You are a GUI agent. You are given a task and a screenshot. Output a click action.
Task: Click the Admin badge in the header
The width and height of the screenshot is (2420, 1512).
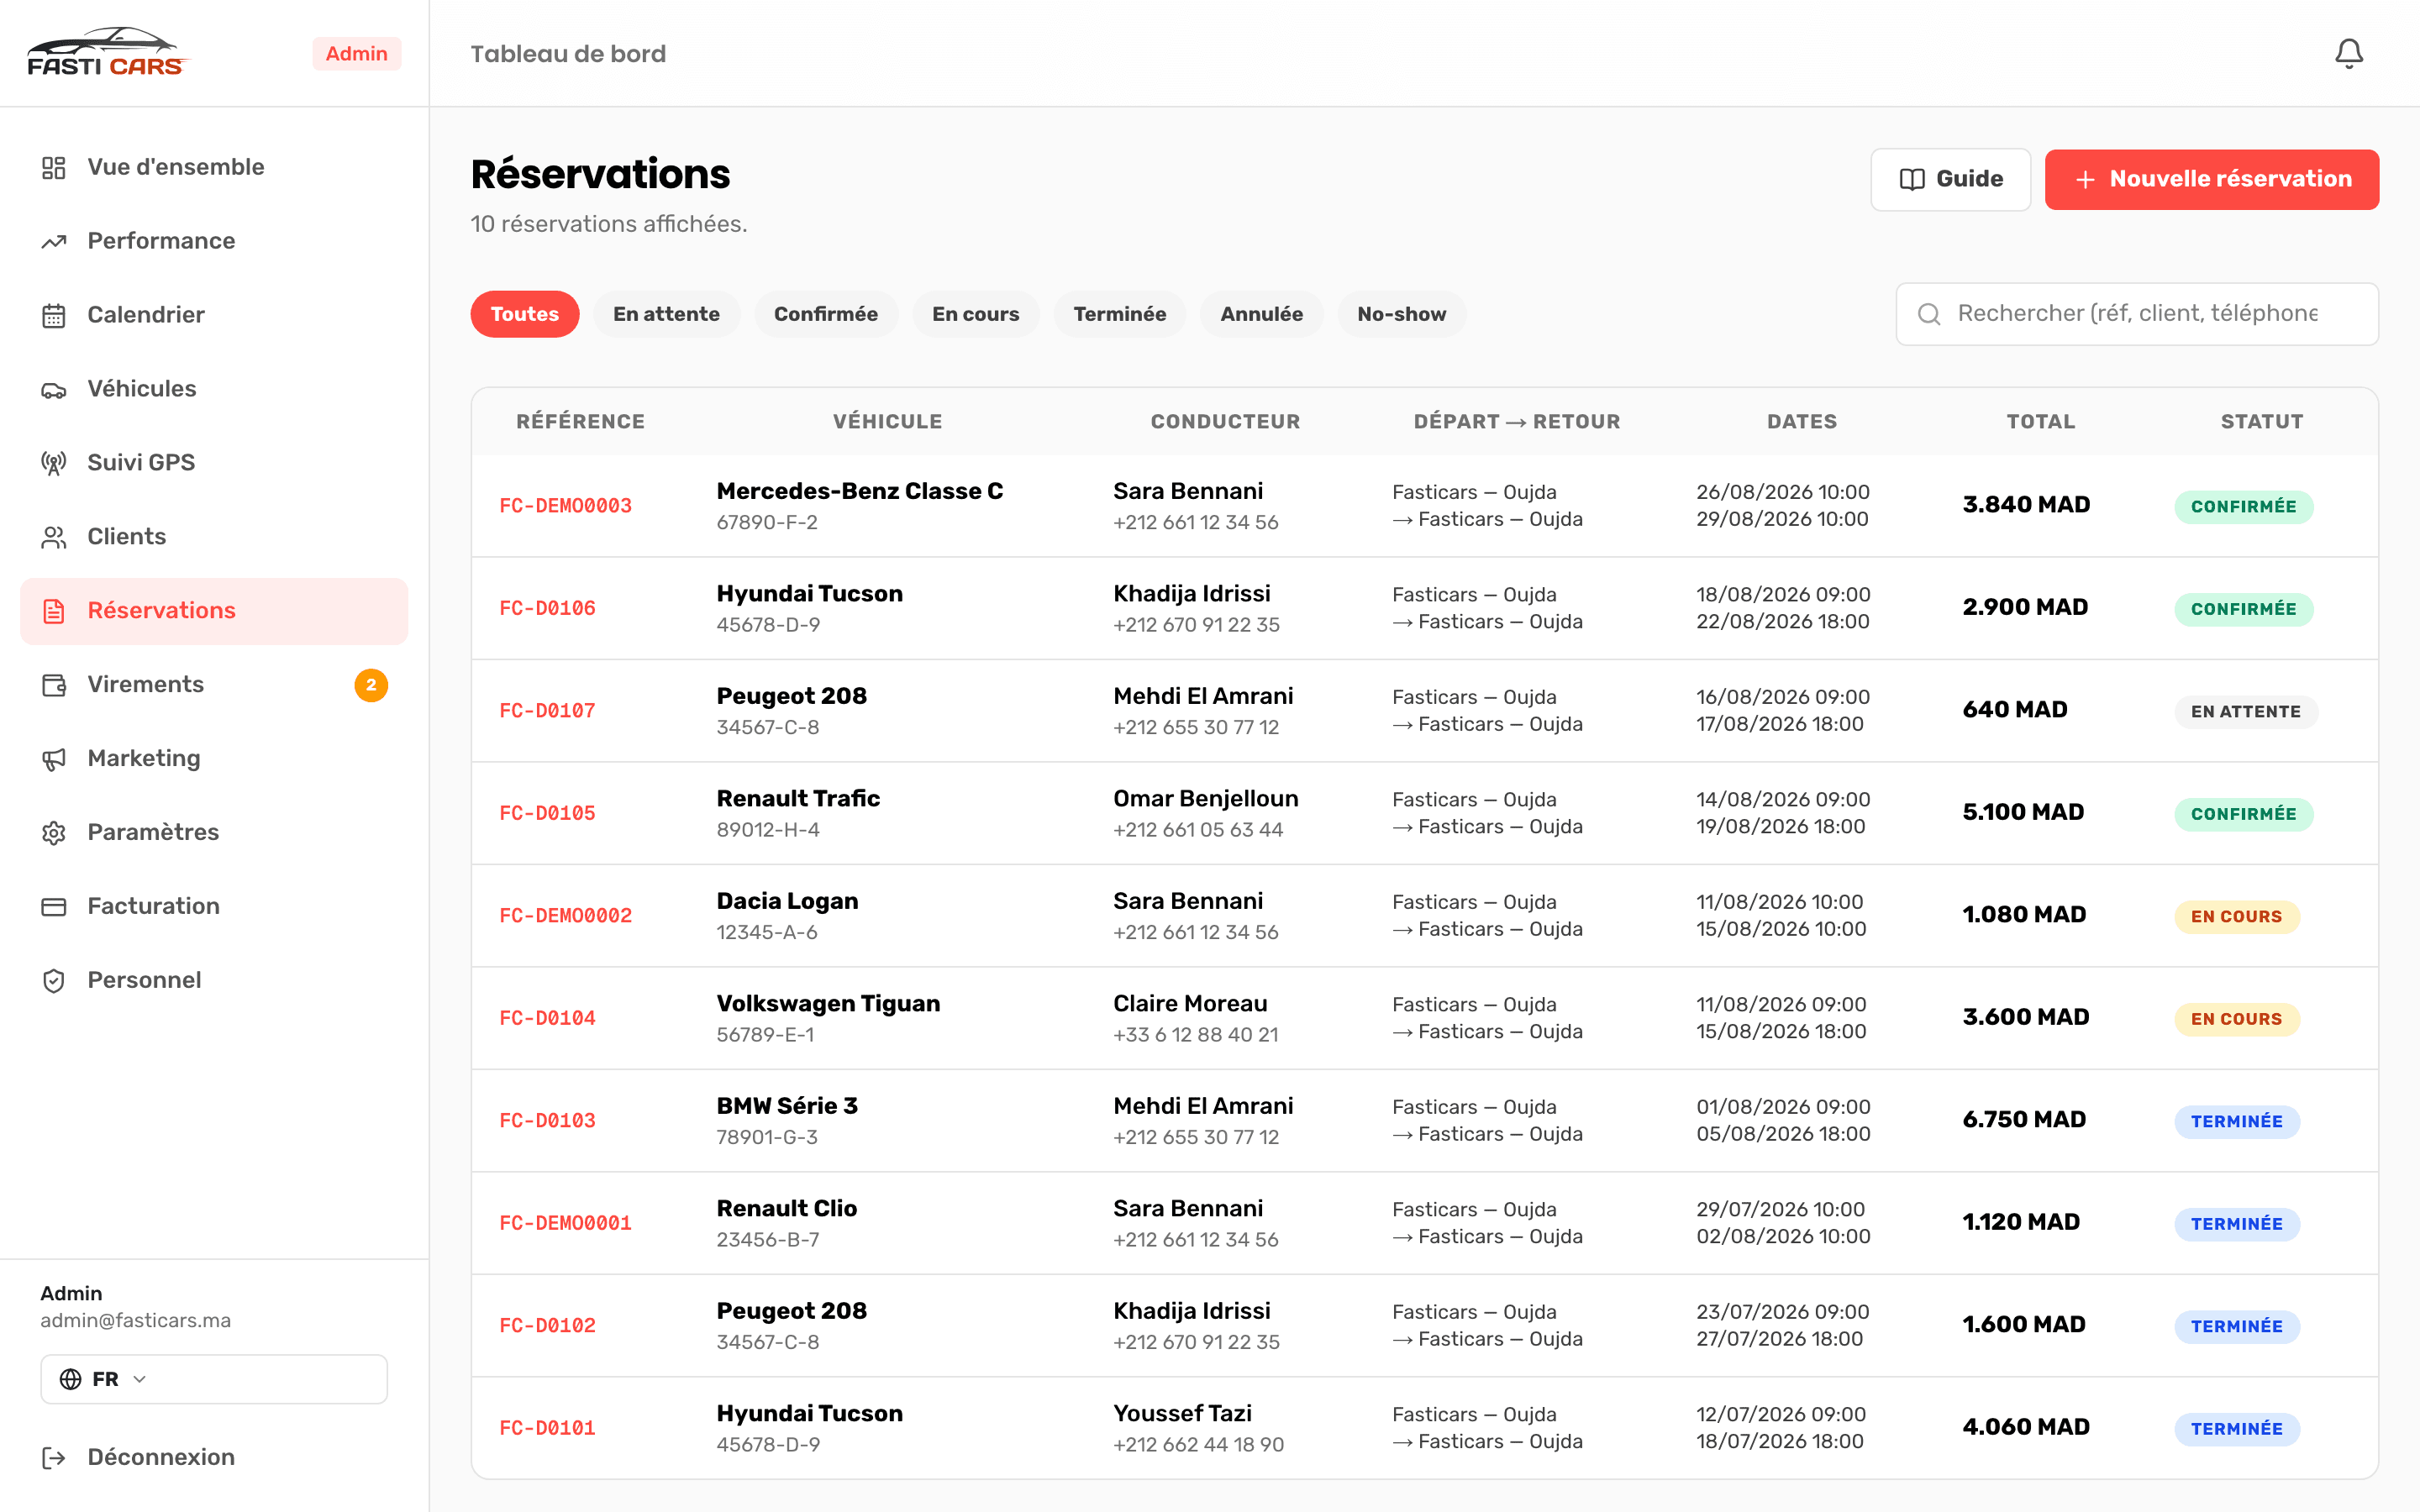[x=357, y=54]
